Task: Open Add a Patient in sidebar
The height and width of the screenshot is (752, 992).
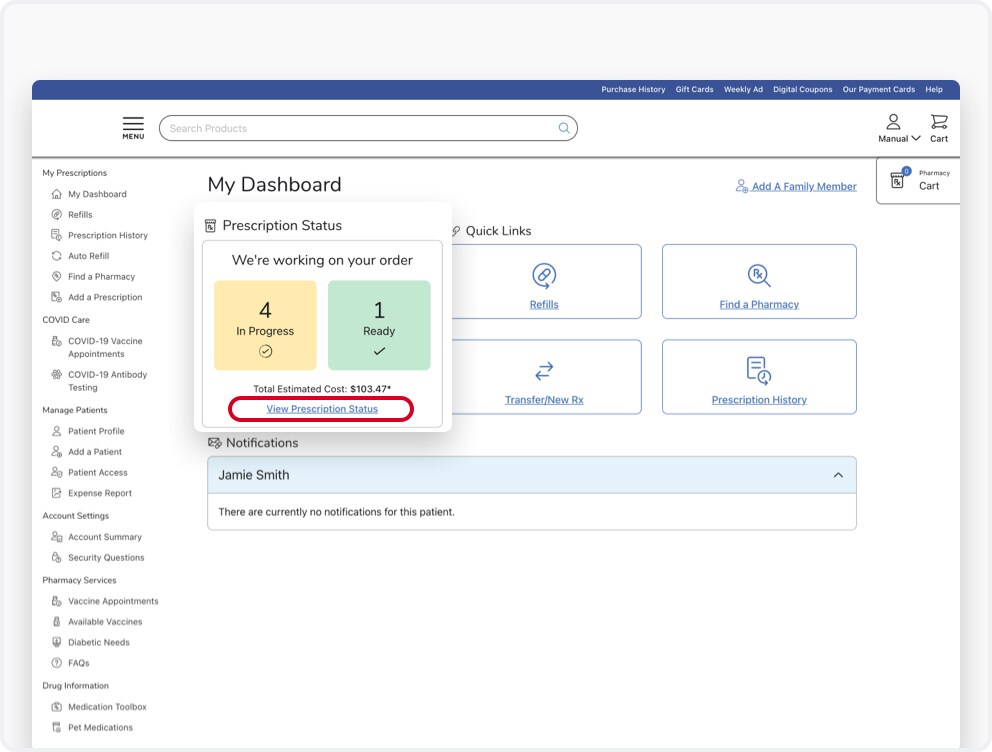Action: [x=95, y=452]
